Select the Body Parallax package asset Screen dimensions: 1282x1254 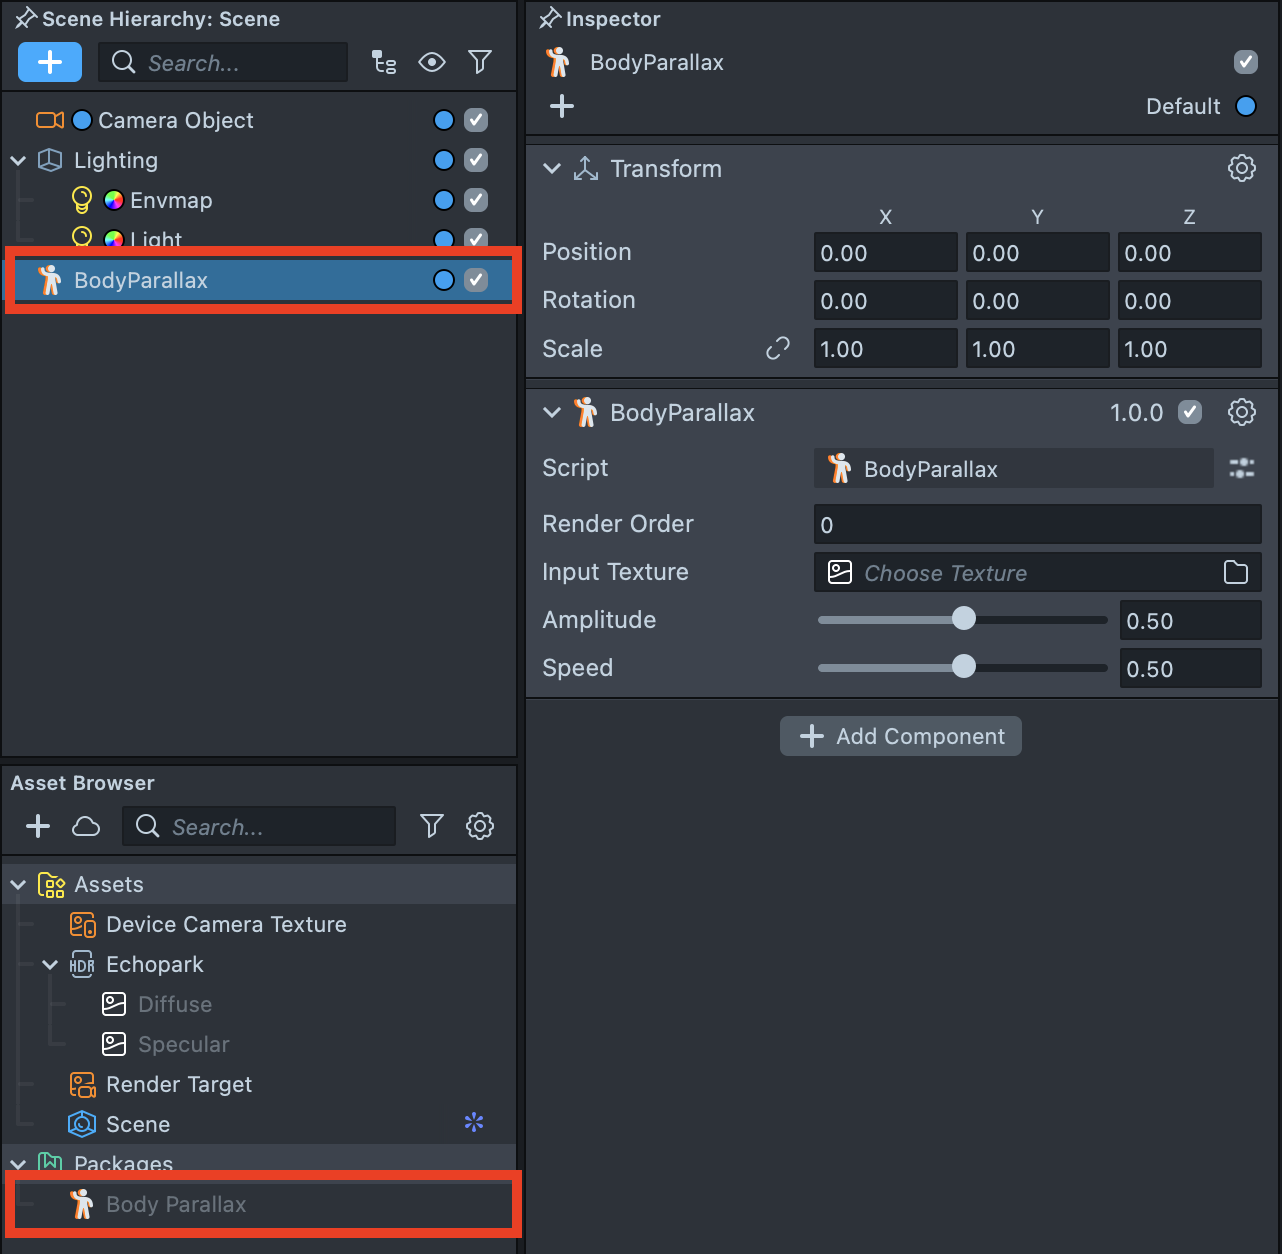(x=258, y=1204)
